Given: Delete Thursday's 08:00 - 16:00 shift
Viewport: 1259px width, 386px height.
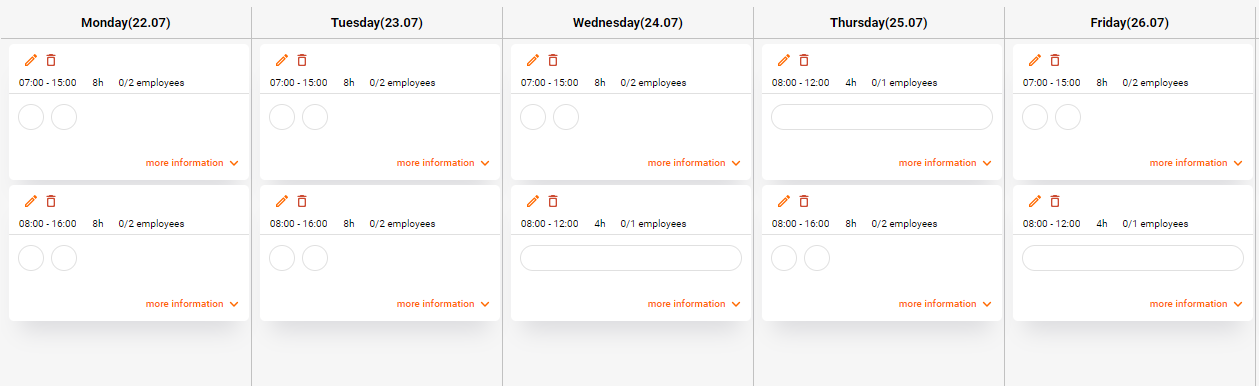Looking at the screenshot, I should (805, 202).
